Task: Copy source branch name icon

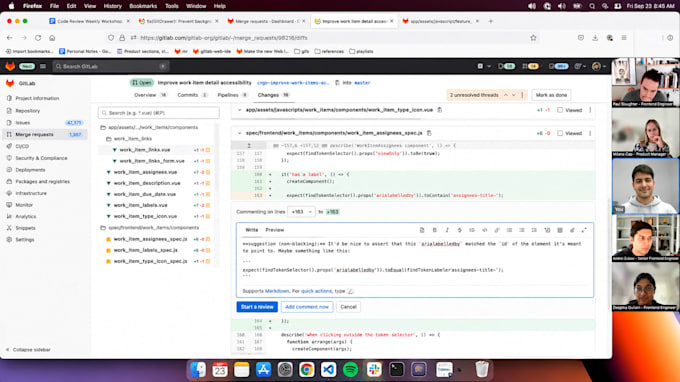Action: (x=337, y=83)
